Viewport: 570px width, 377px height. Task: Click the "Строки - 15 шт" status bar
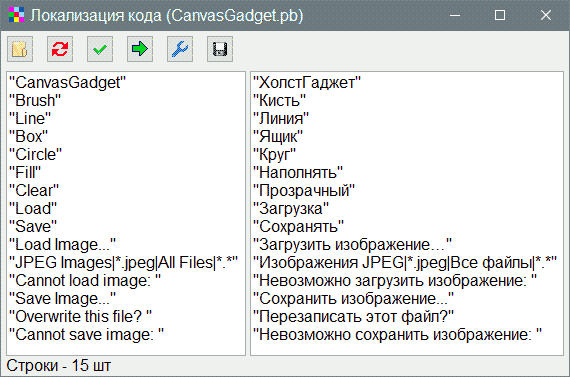point(59,366)
